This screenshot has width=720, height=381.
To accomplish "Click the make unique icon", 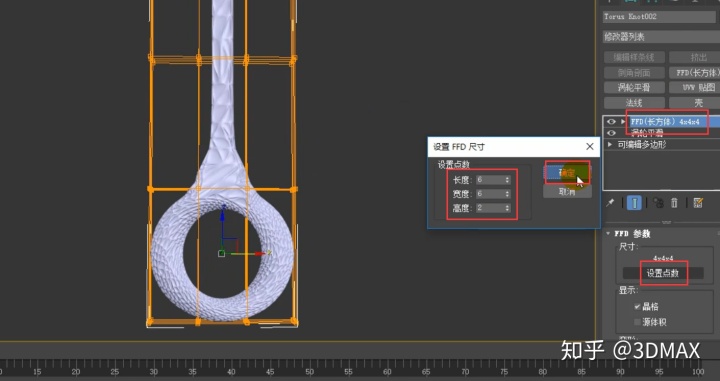I will pos(658,203).
